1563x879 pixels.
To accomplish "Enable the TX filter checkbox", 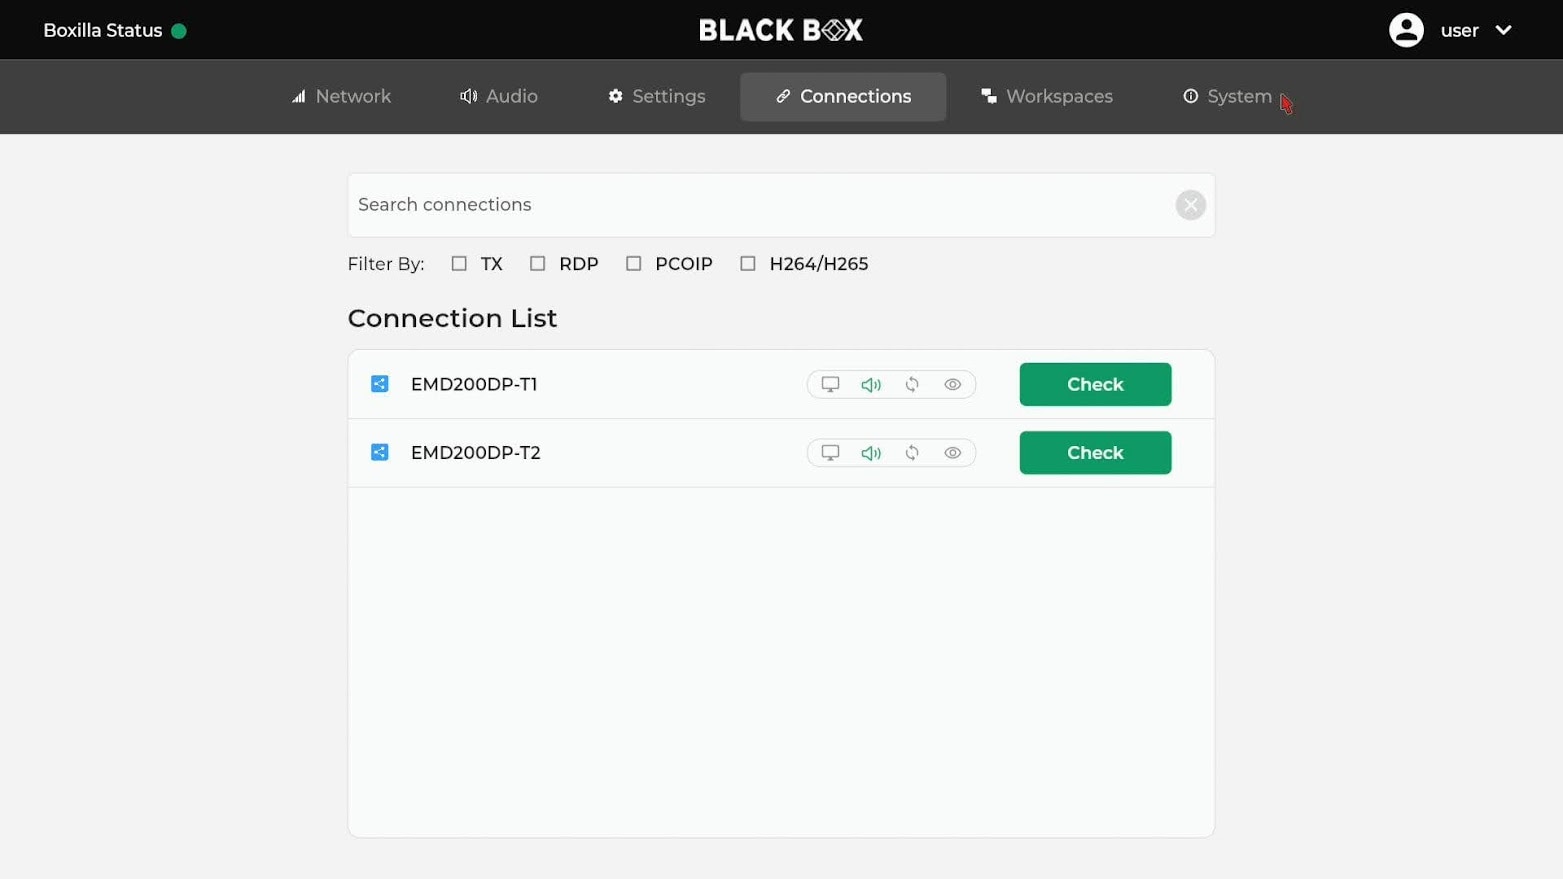I will pos(459,264).
